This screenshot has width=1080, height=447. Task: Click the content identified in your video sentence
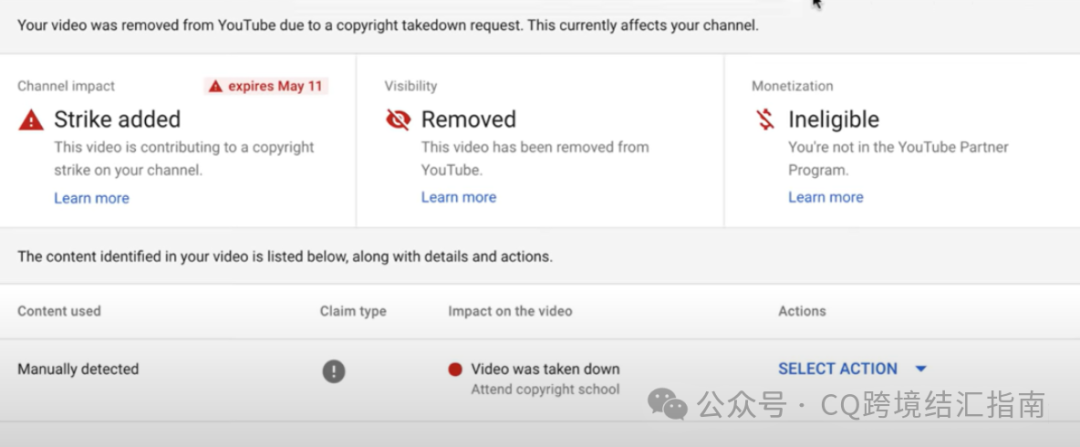pos(285,258)
